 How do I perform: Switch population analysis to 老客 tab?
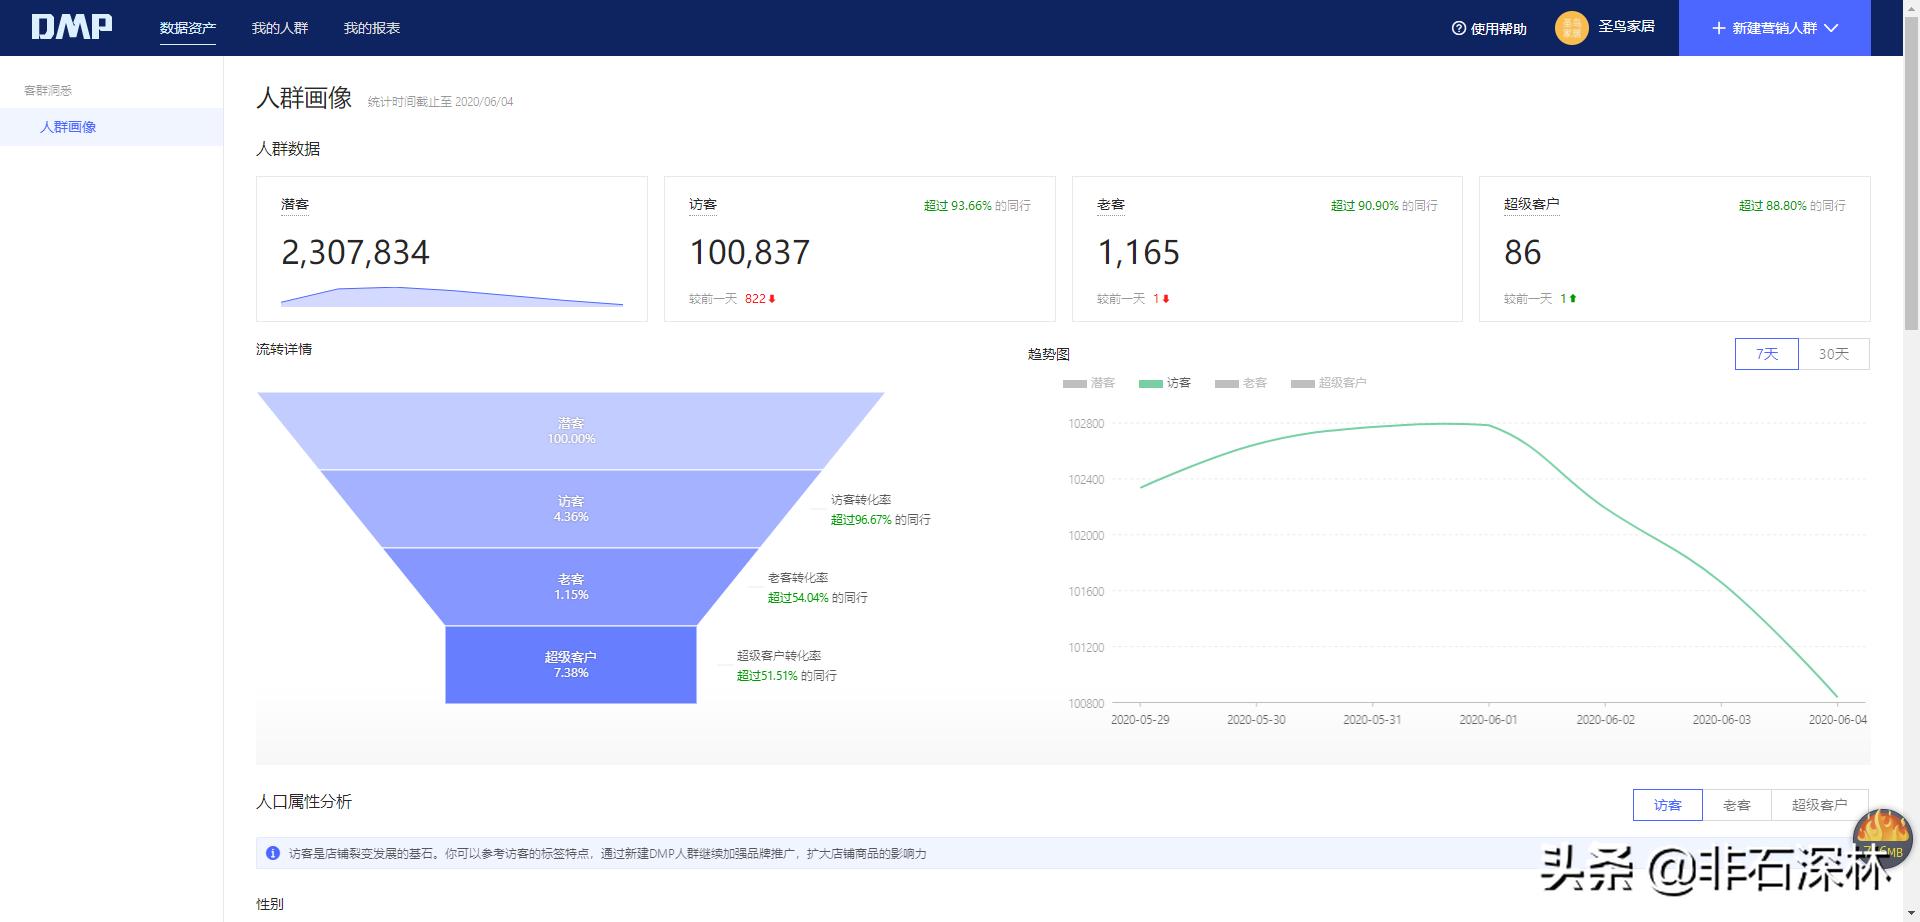(x=1736, y=805)
